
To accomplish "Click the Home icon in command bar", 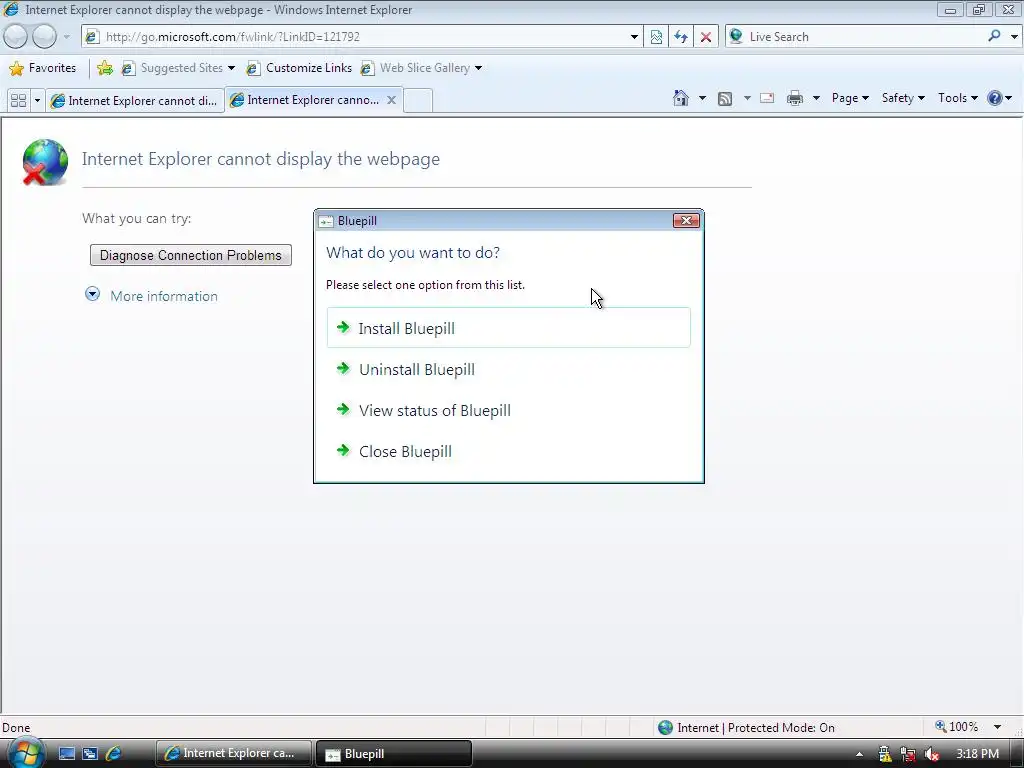I will [x=680, y=98].
